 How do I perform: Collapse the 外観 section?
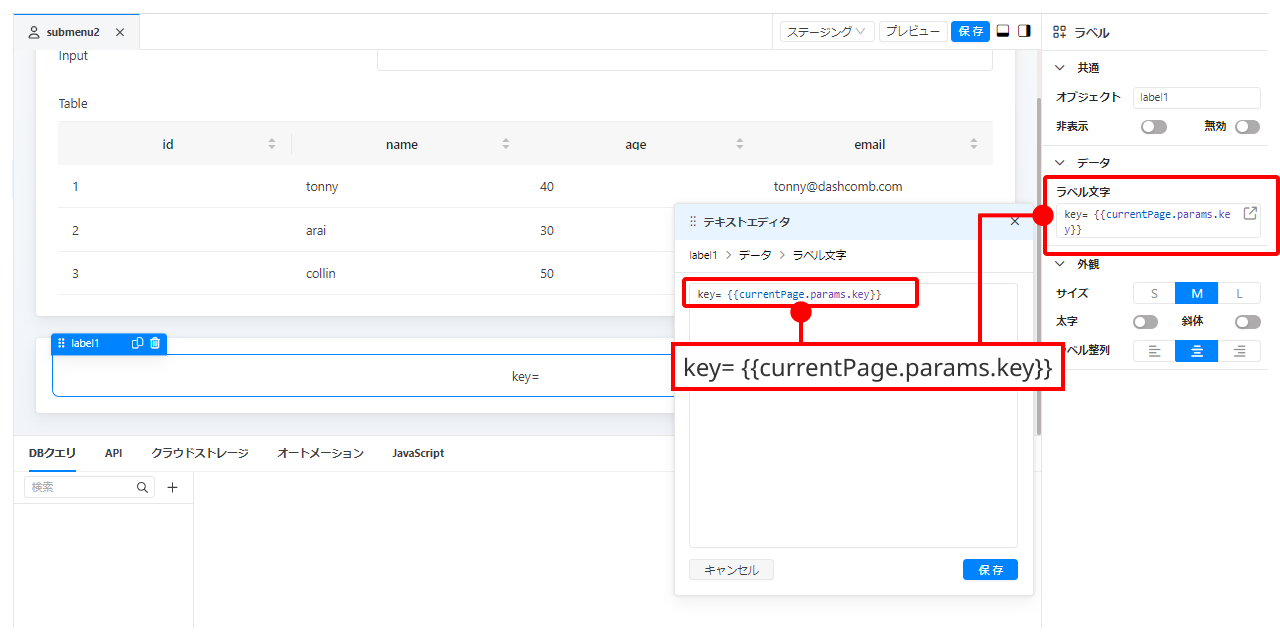coord(1061,264)
